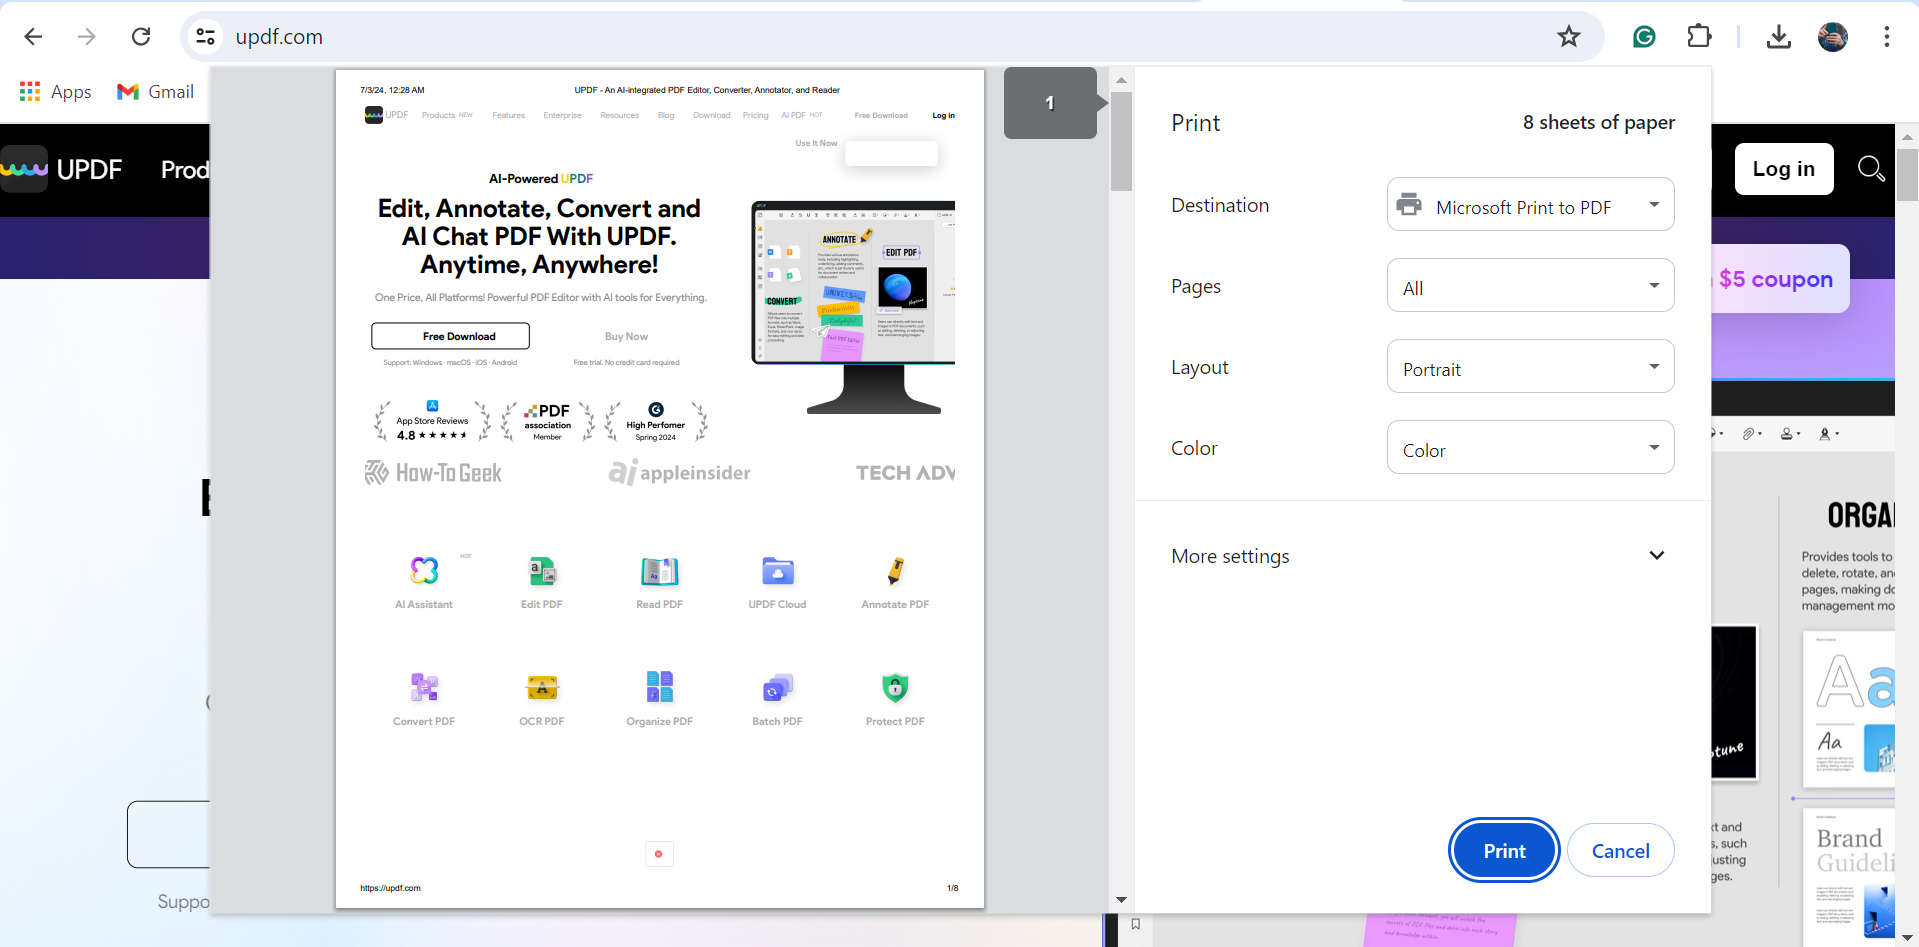Click the small red record icon in preview
This screenshot has height=947, width=1919.
click(659, 853)
